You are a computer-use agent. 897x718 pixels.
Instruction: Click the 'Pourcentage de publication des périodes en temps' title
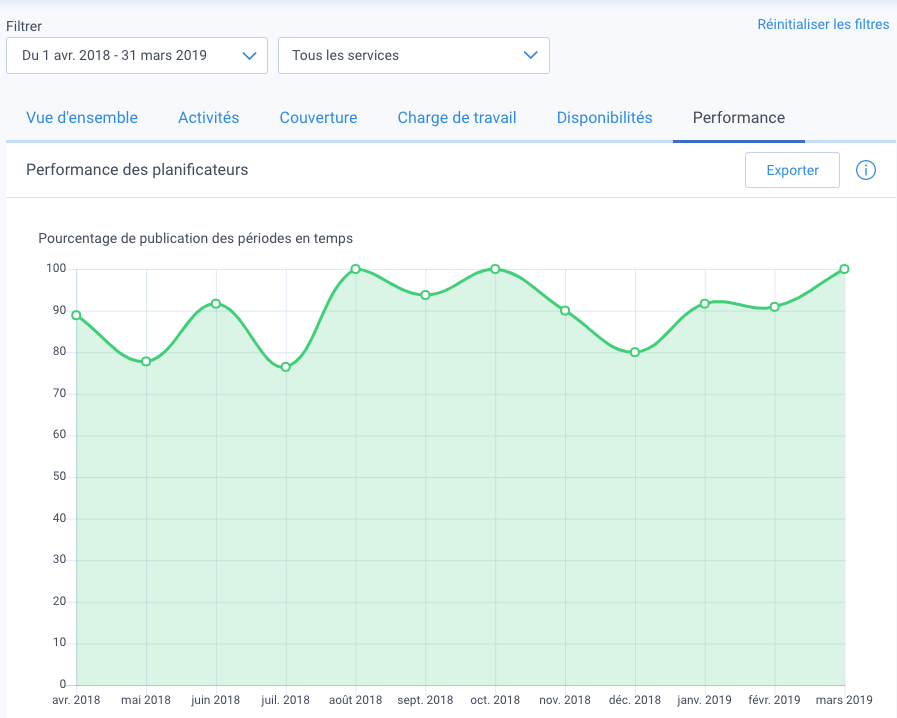click(196, 239)
